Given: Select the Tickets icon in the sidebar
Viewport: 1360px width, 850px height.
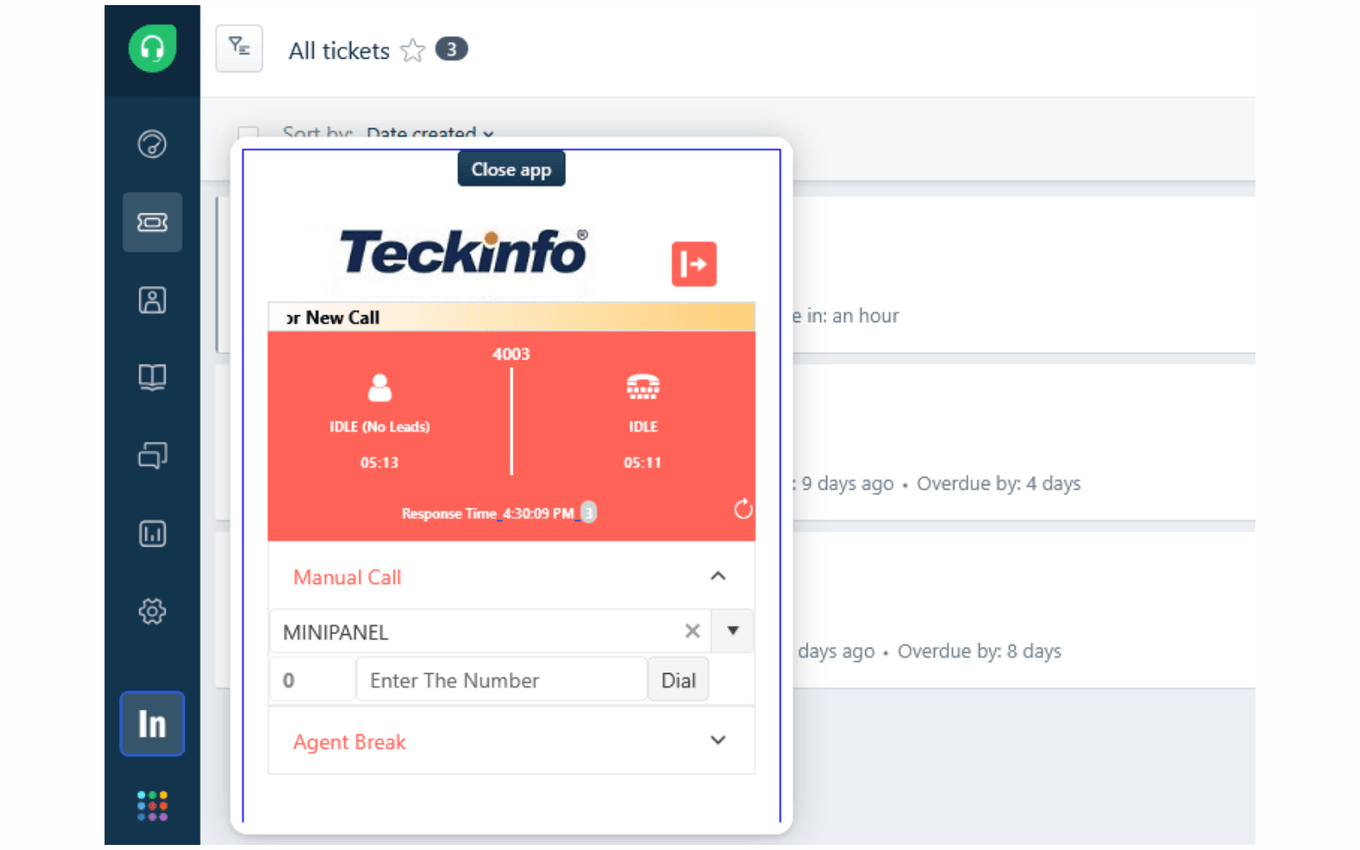Looking at the screenshot, I should click(x=152, y=222).
